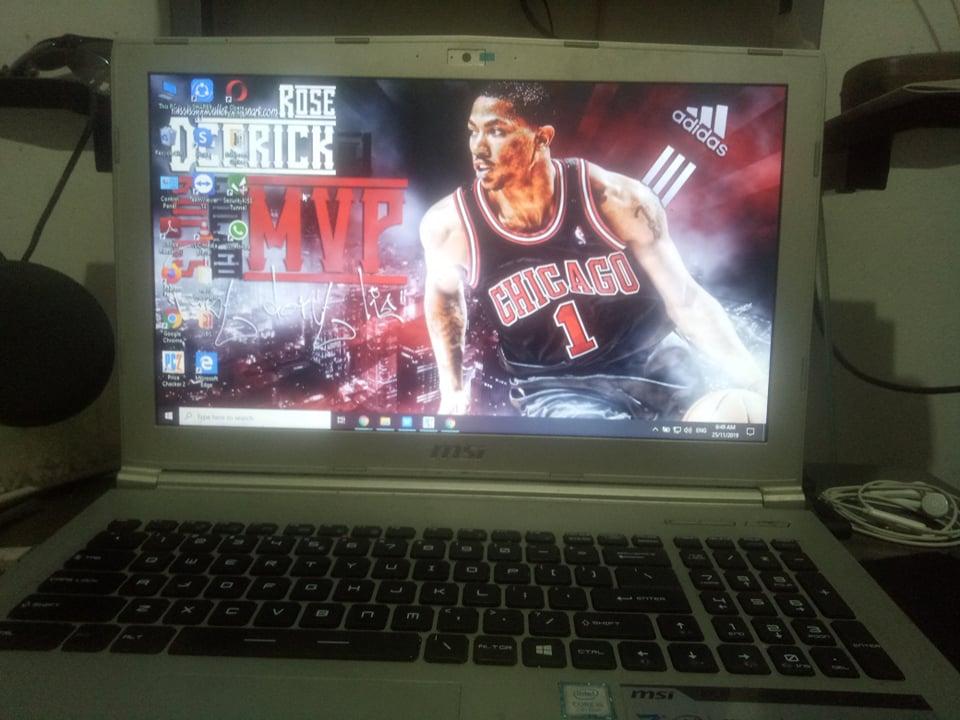Open Control Panel from the desktop
The height and width of the screenshot is (720, 960).
[x=169, y=184]
